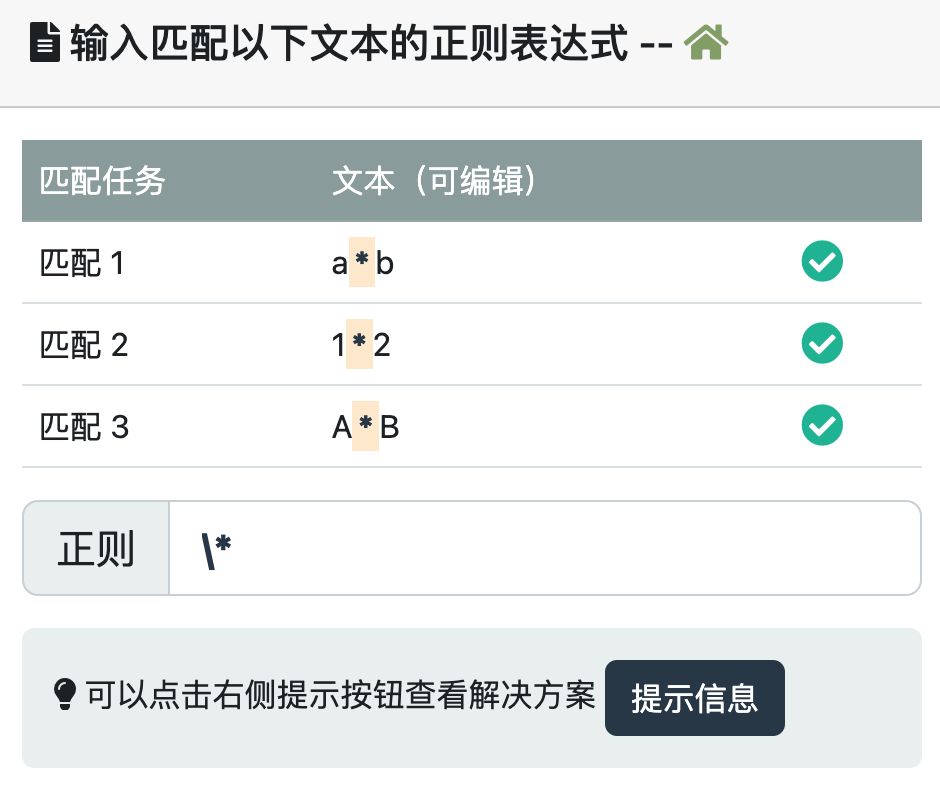The height and width of the screenshot is (800, 940).
Task: Click the editable text "a*b"
Action: (363, 264)
